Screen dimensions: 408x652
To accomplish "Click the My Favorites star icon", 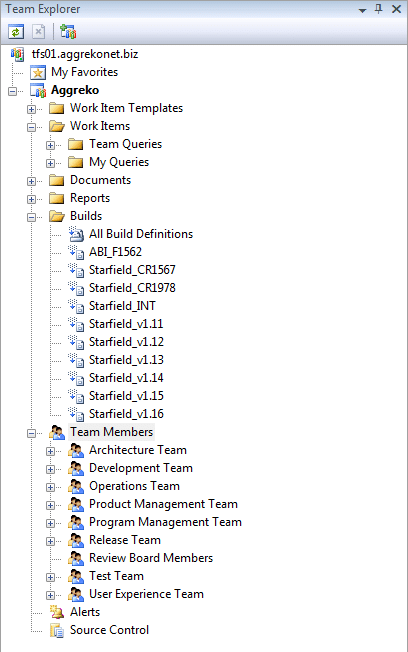I will pos(38,72).
